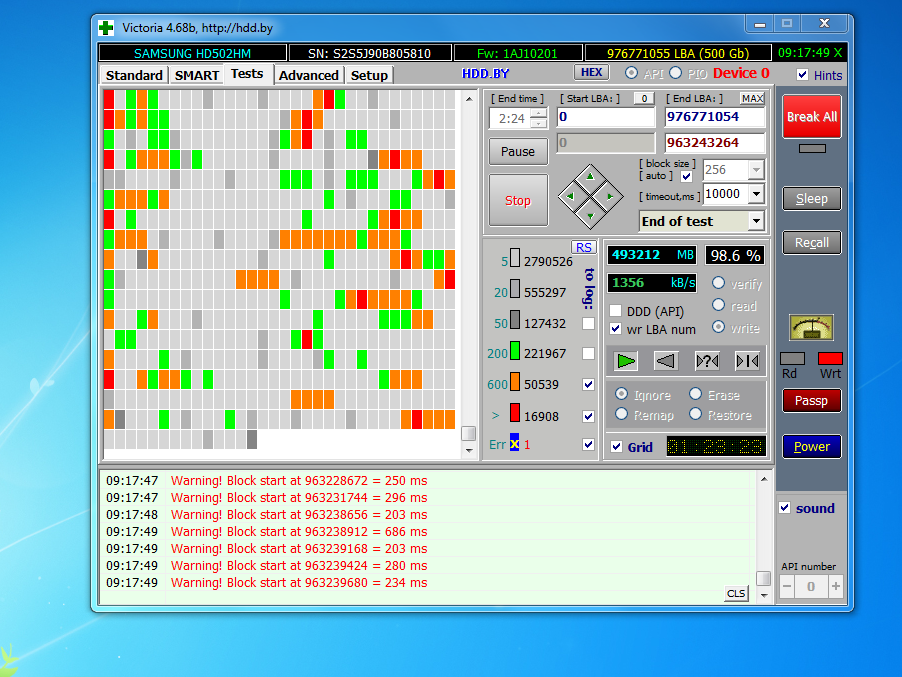Toggle log checkbox for Err blocks
This screenshot has width=902, height=677.
(x=588, y=445)
